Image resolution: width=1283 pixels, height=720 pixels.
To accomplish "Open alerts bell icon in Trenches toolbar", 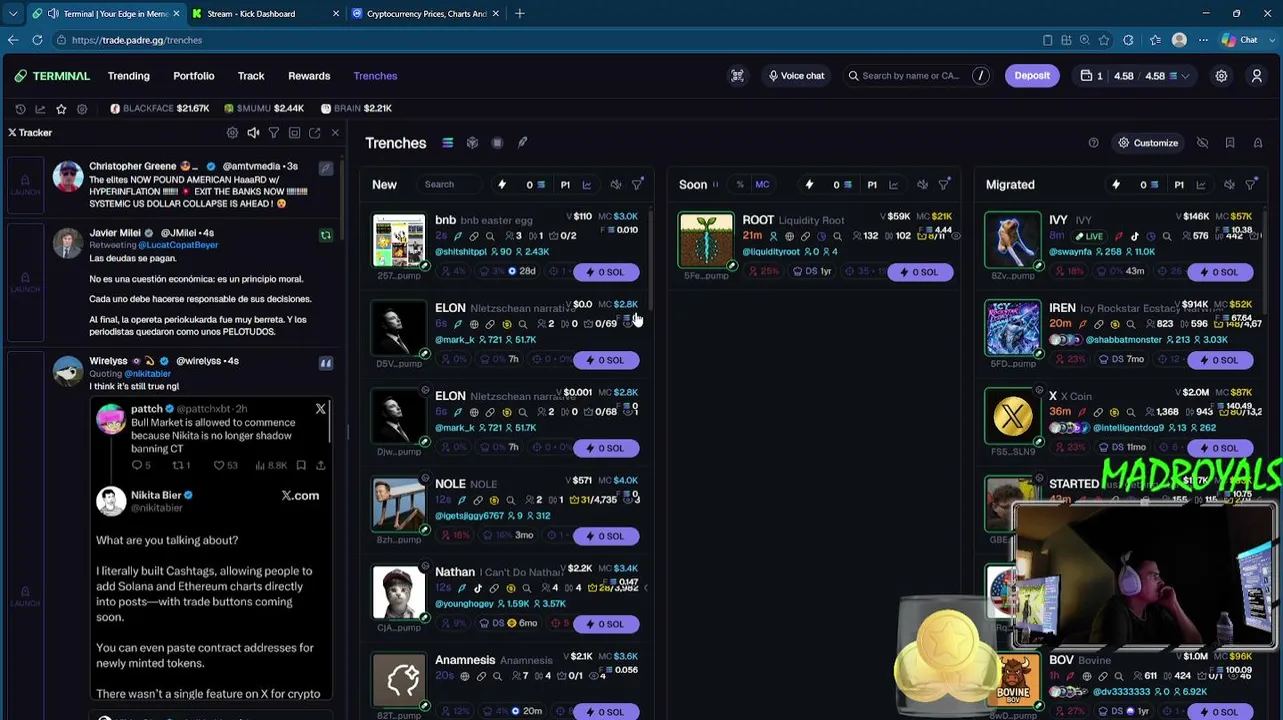I will click(x=1258, y=143).
